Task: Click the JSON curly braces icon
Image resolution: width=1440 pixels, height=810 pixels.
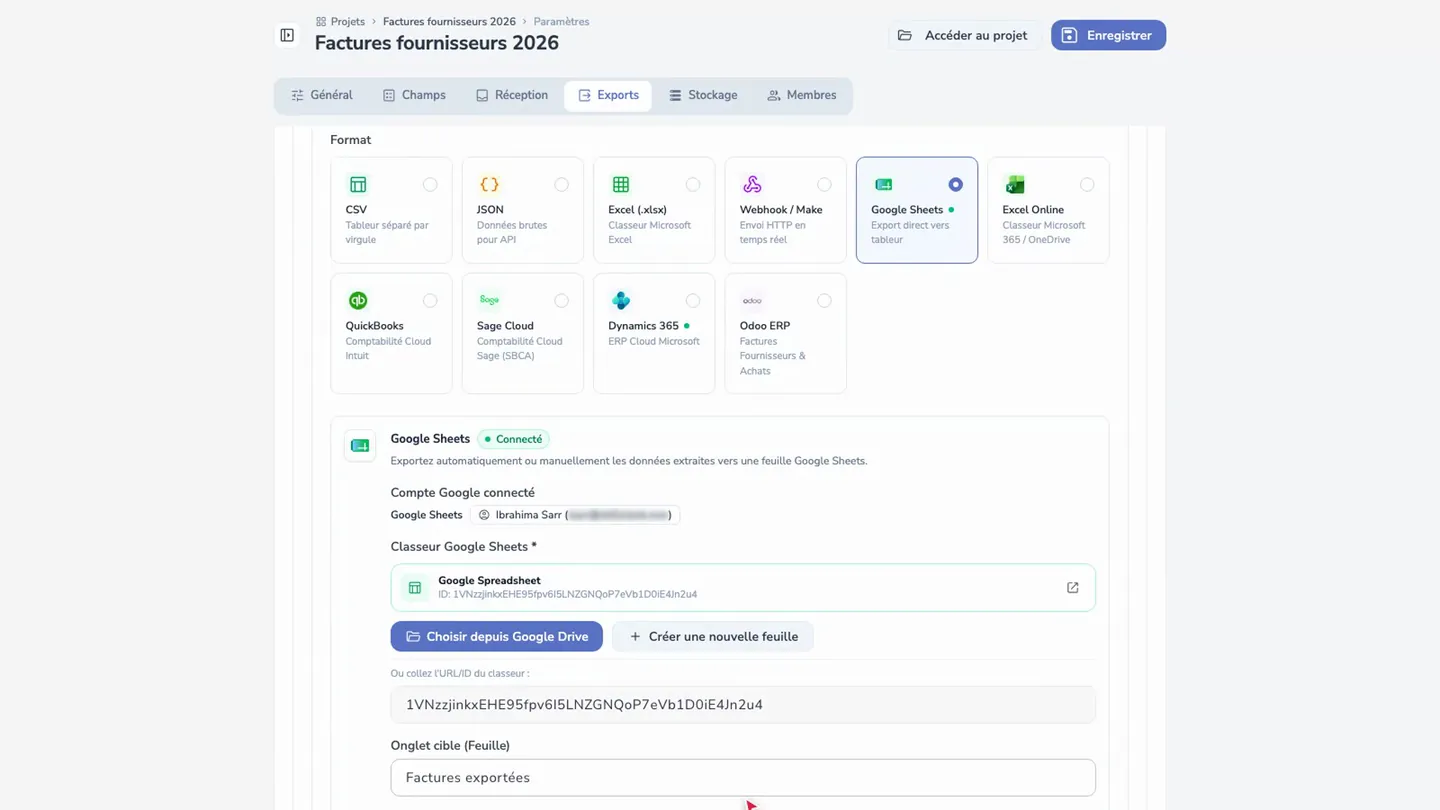Action: pos(489,184)
